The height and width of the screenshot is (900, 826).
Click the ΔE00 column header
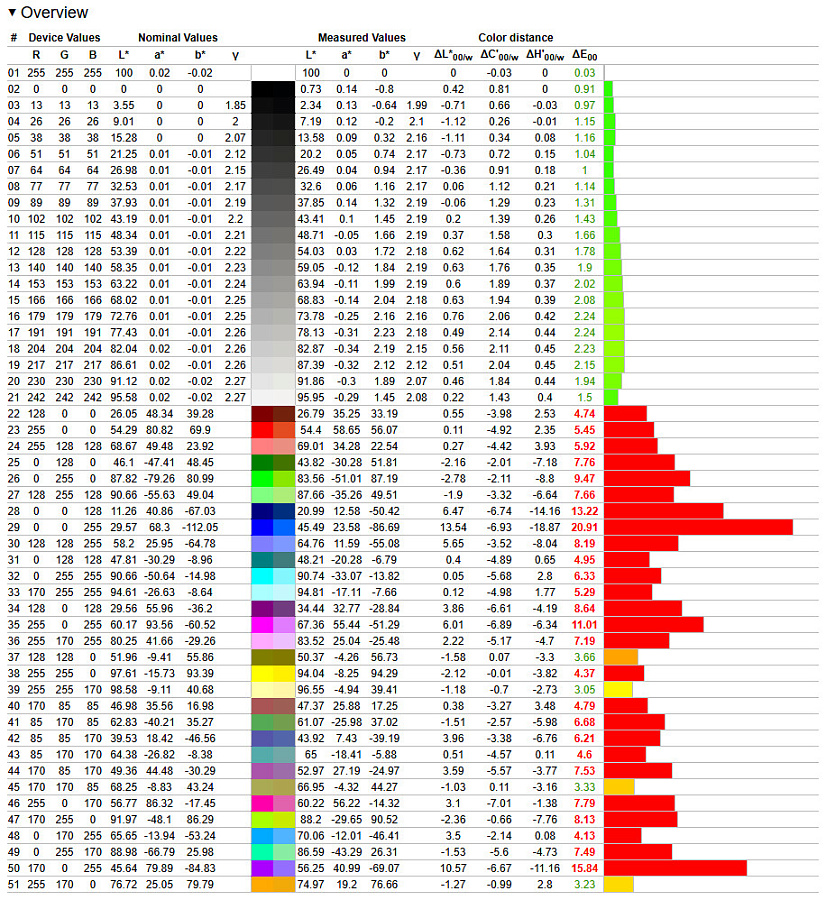[584, 55]
